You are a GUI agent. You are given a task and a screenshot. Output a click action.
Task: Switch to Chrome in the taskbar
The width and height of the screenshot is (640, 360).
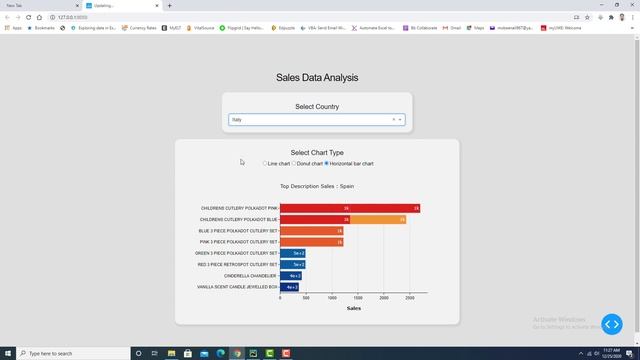coord(237,353)
